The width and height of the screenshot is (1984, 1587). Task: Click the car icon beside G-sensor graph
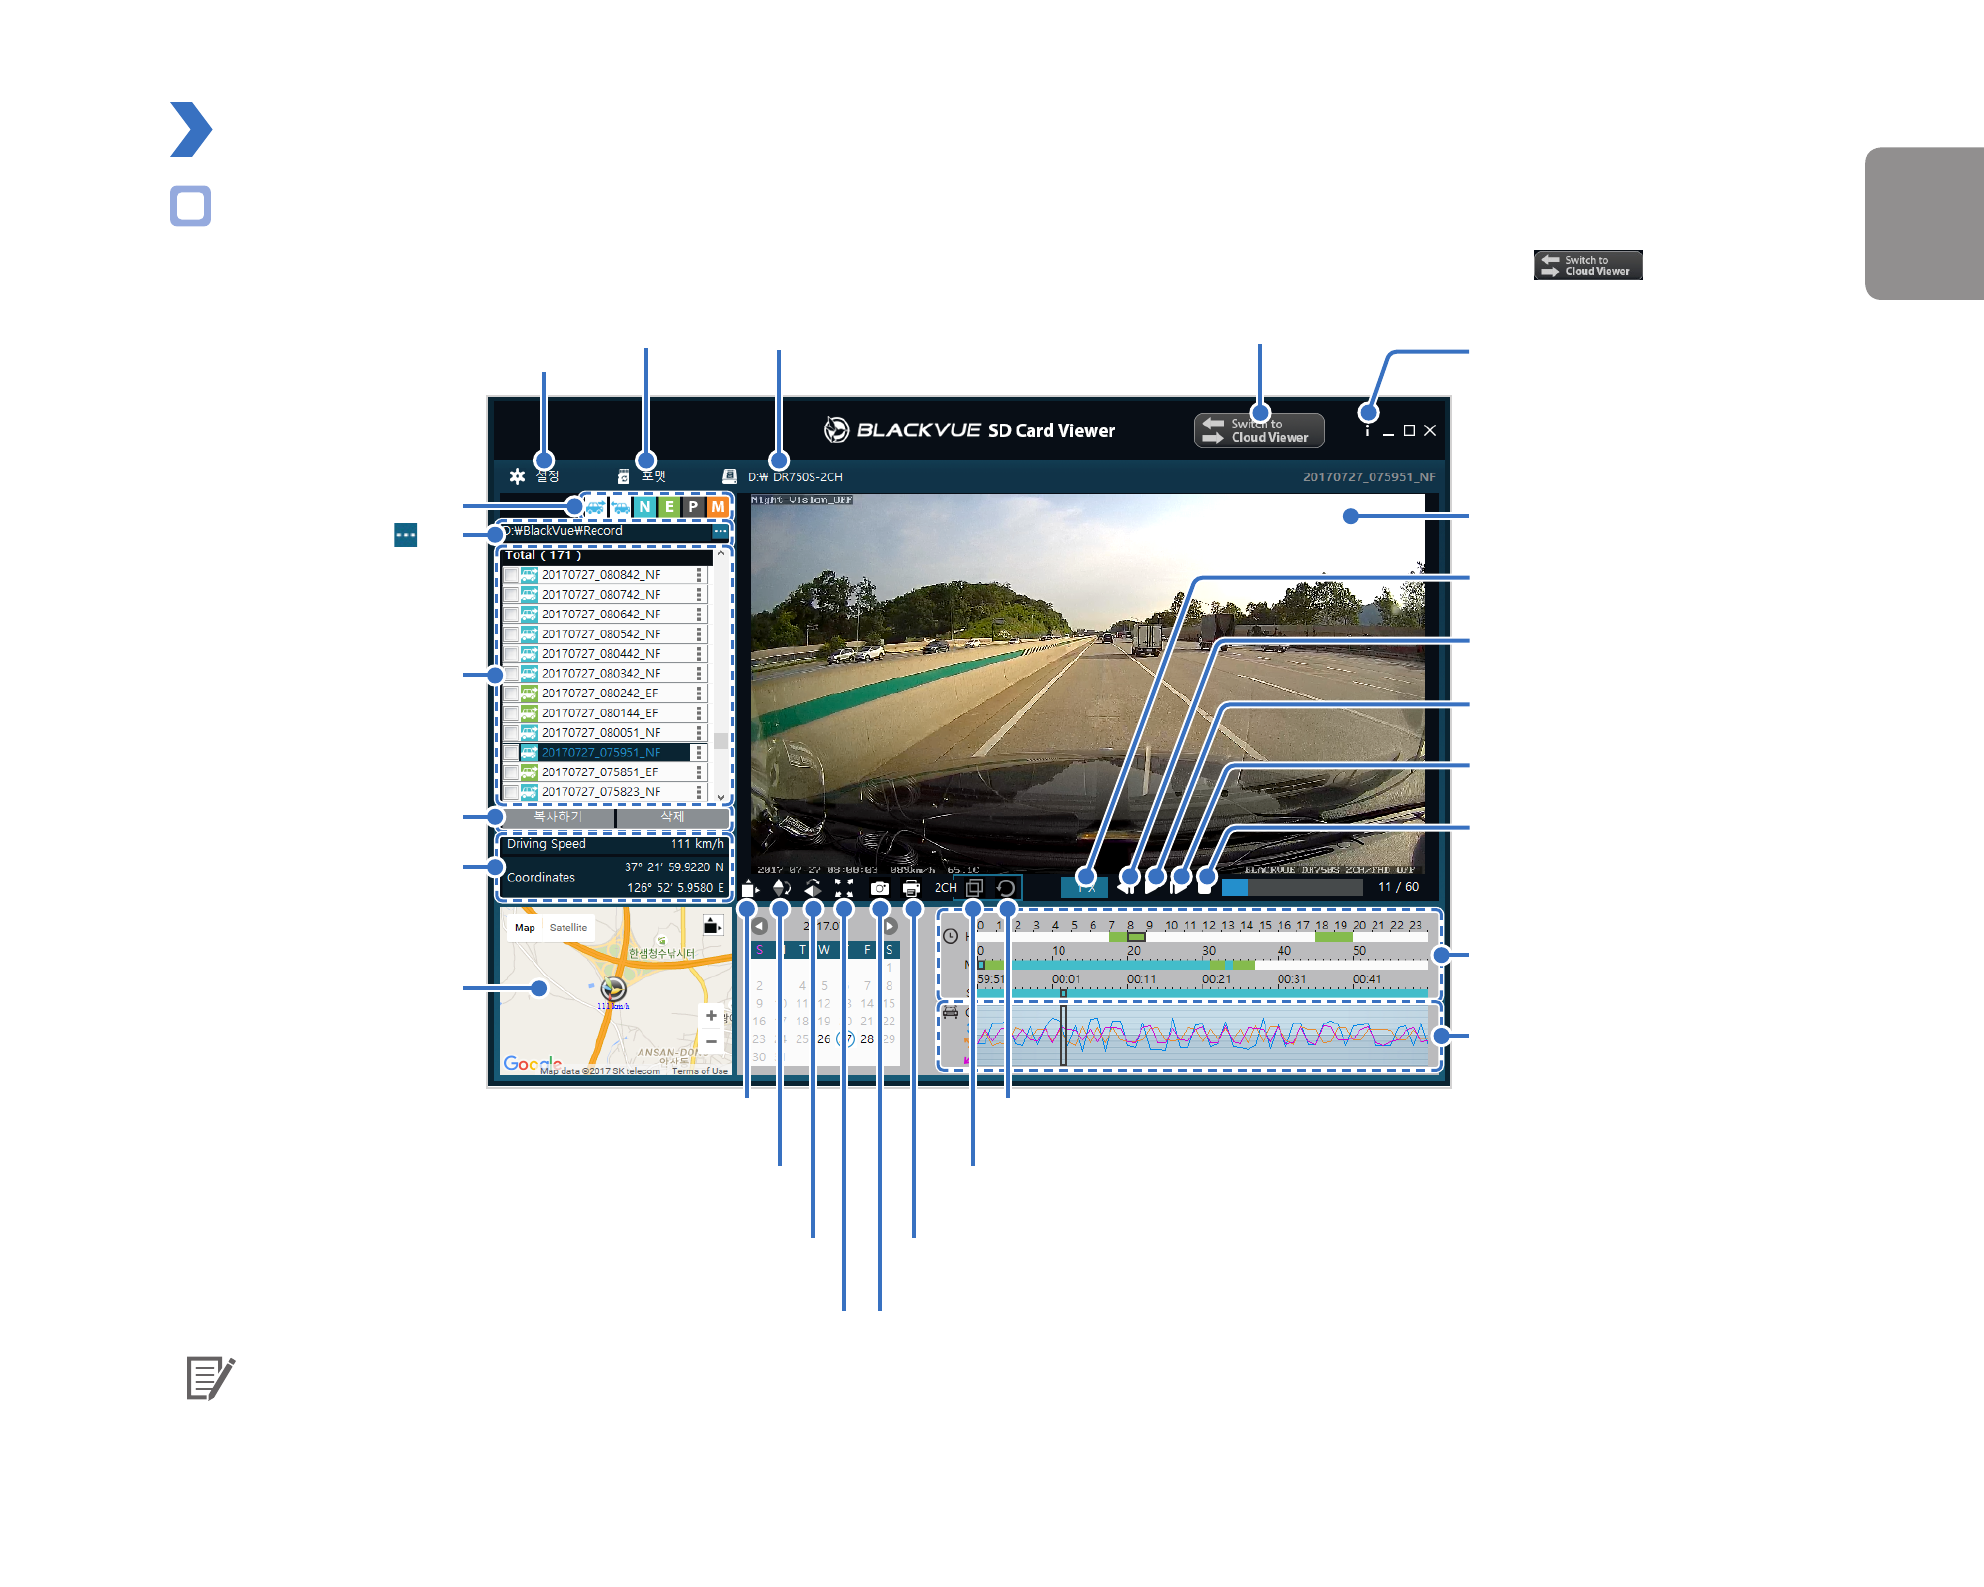pos(950,1013)
